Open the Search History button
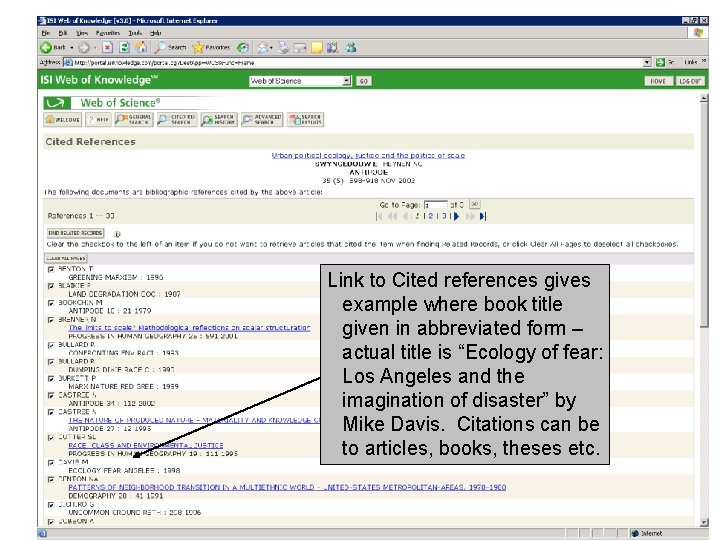The image size is (720, 540). pos(219,119)
